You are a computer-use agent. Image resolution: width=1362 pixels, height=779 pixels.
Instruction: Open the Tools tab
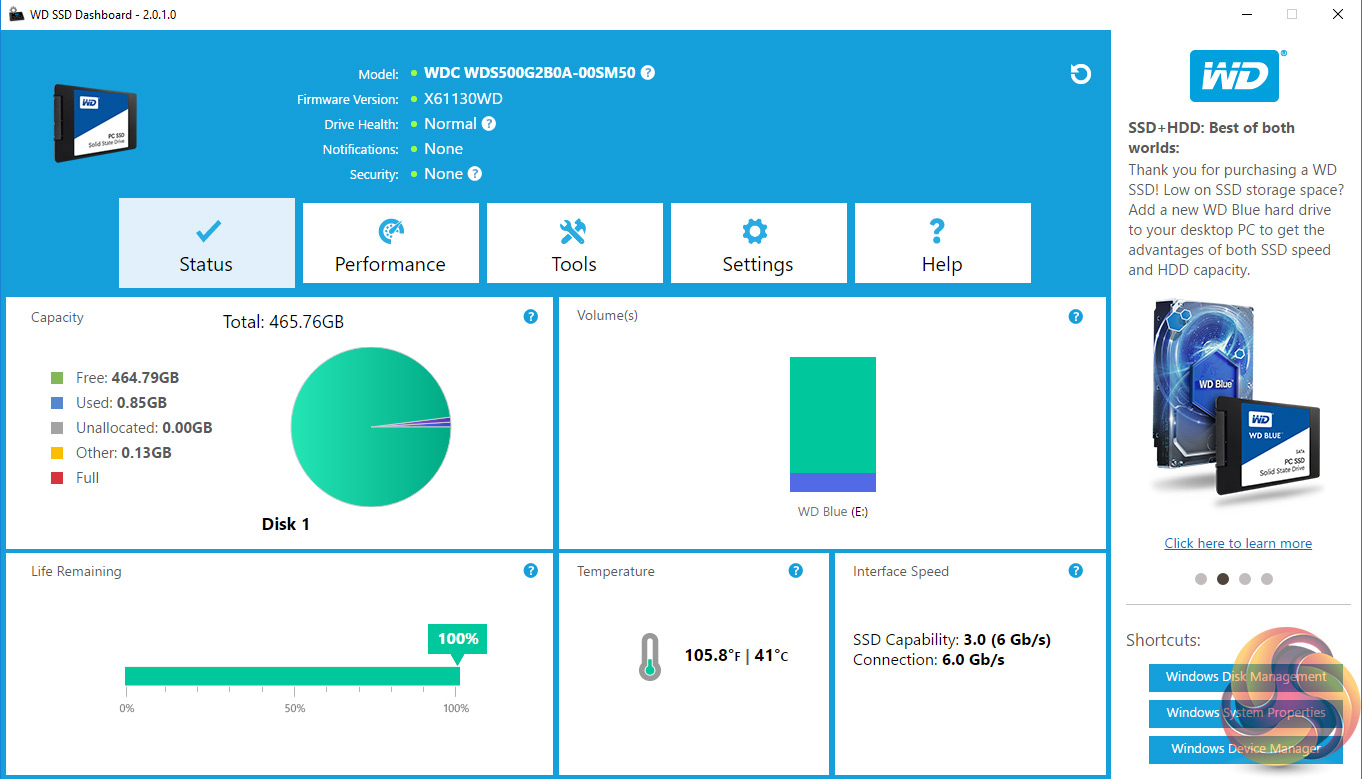tap(574, 244)
